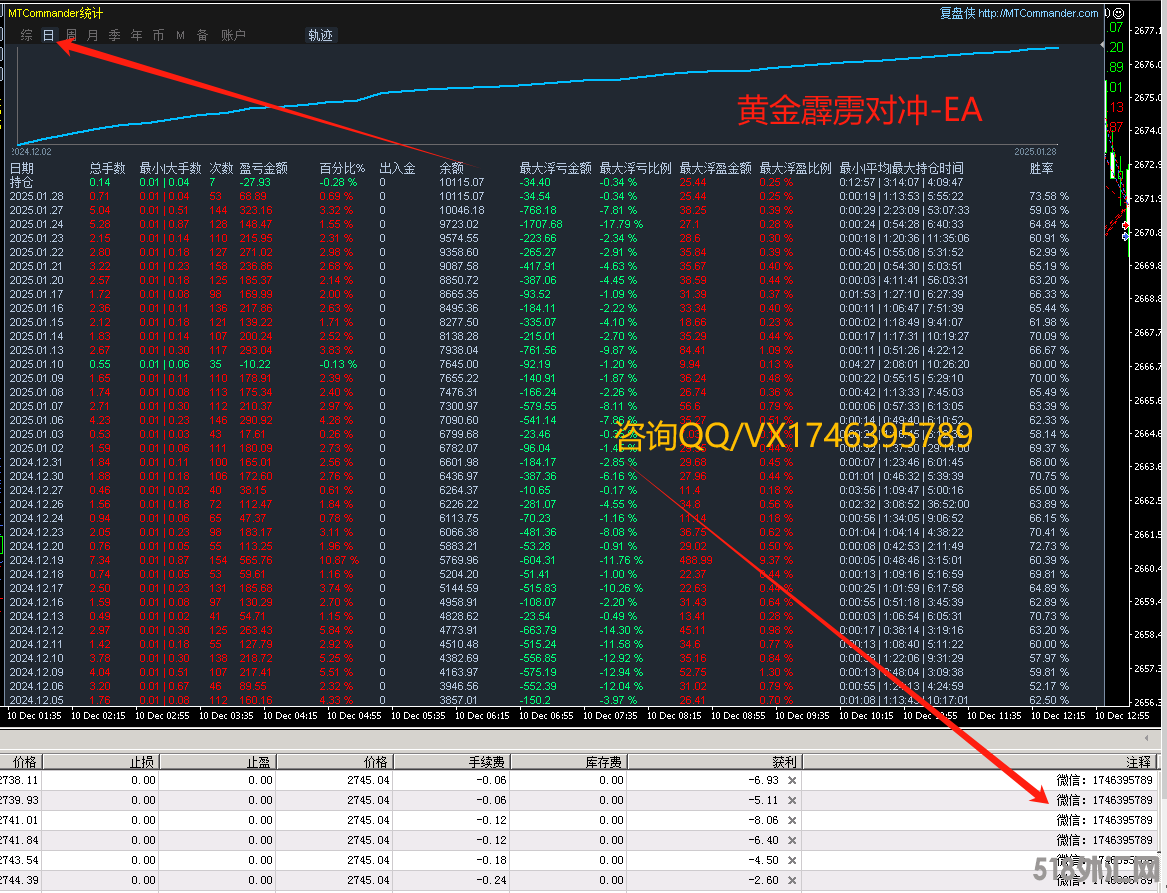Toggle the 轨迹 trajectory button

pos(320,35)
